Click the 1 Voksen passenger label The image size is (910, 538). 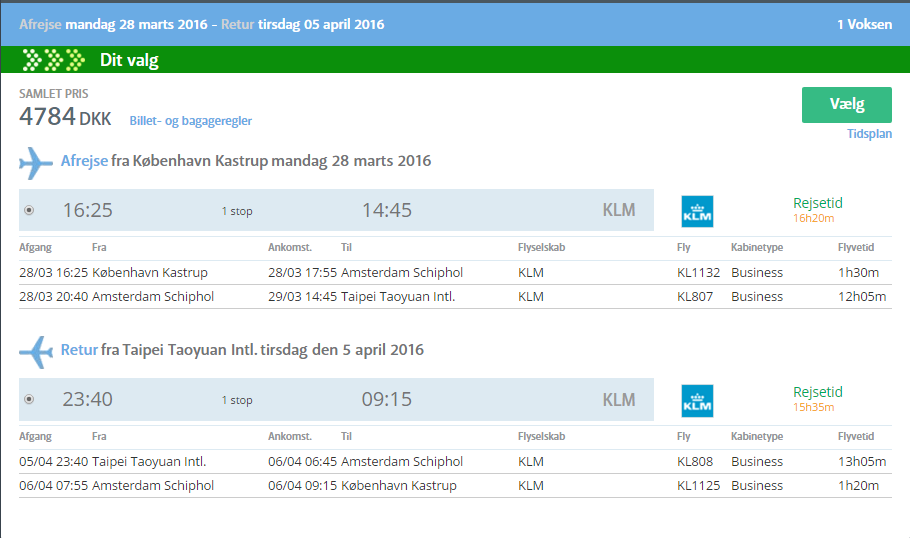click(x=864, y=24)
